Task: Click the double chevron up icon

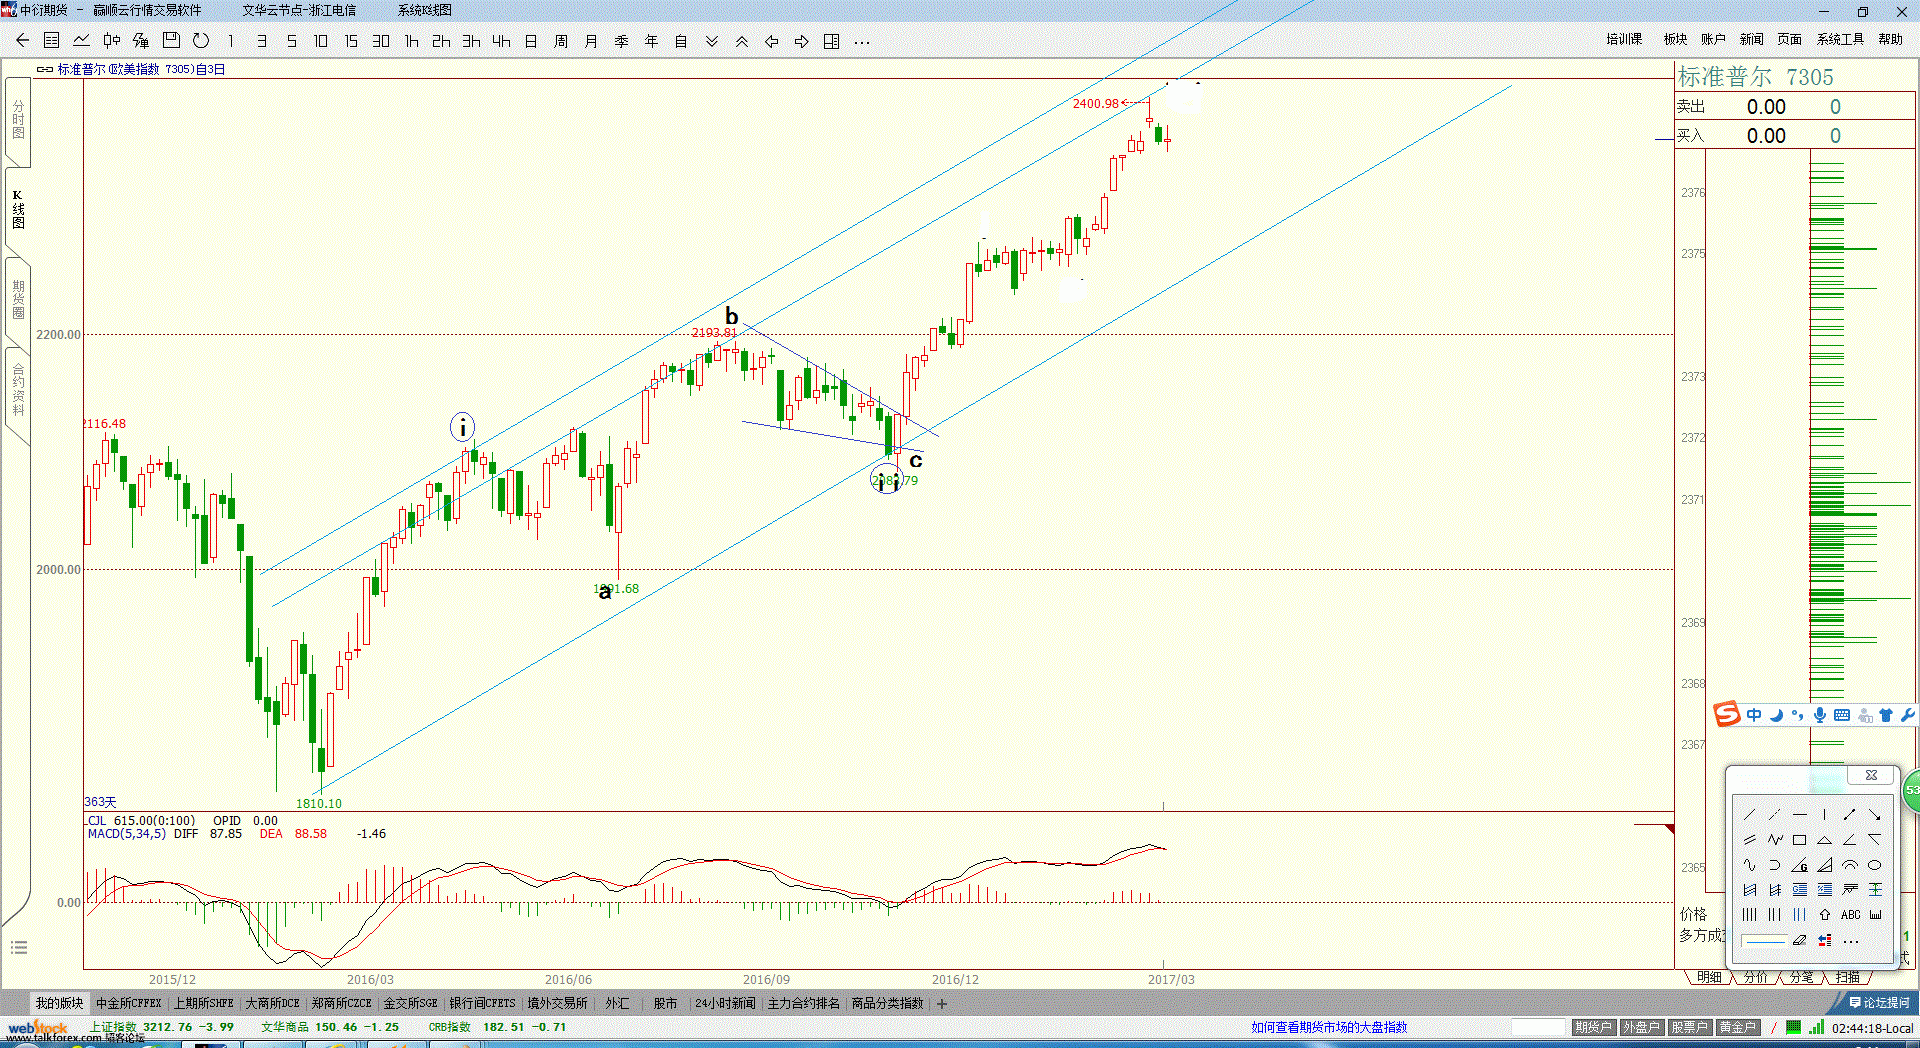Action: pyautogui.click(x=742, y=41)
